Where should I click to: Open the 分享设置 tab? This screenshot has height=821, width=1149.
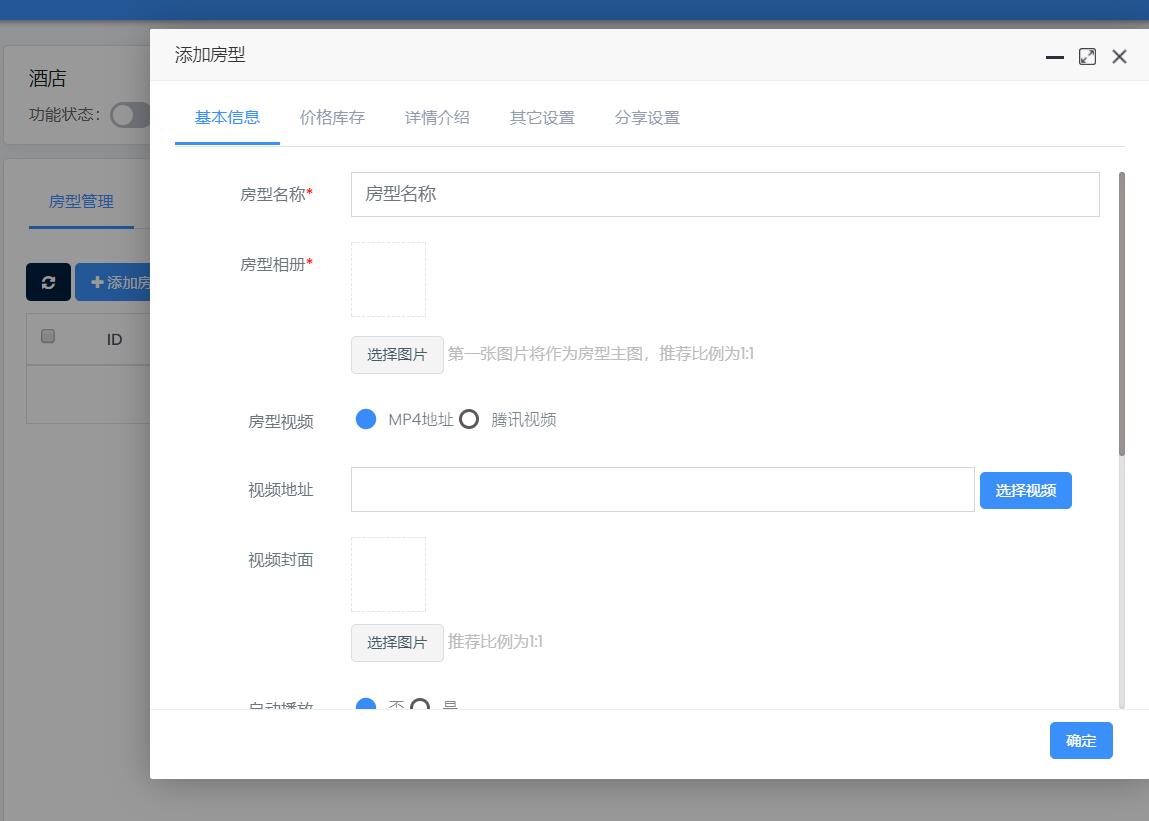pyautogui.click(x=647, y=117)
